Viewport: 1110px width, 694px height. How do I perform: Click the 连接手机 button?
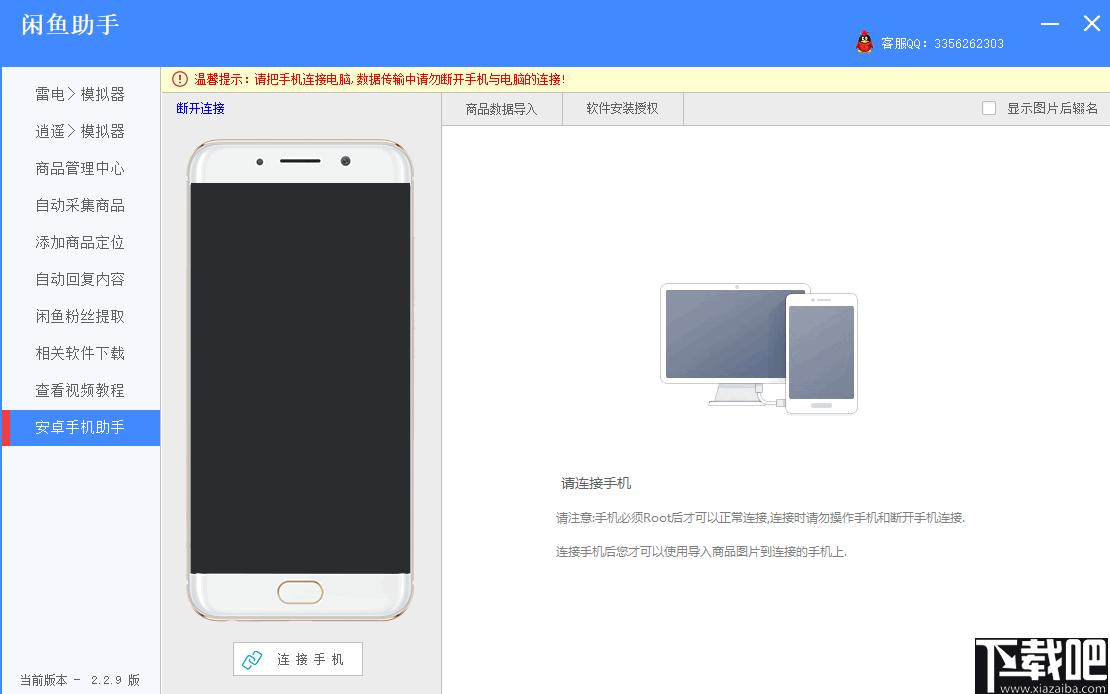point(298,659)
